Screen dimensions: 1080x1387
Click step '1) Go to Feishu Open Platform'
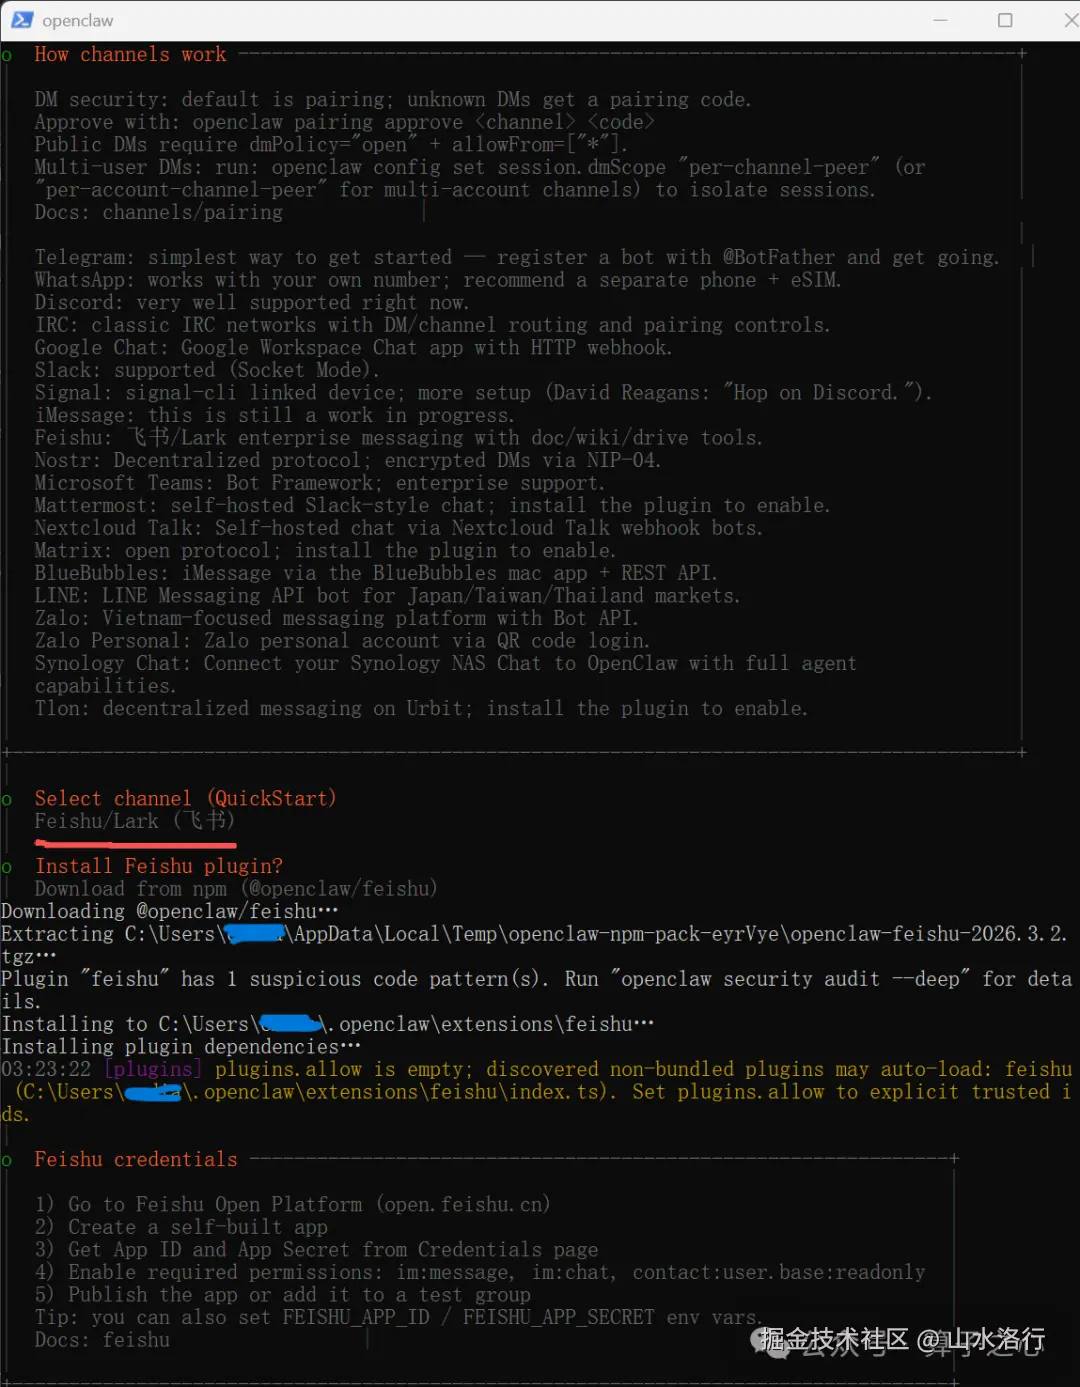click(292, 1204)
